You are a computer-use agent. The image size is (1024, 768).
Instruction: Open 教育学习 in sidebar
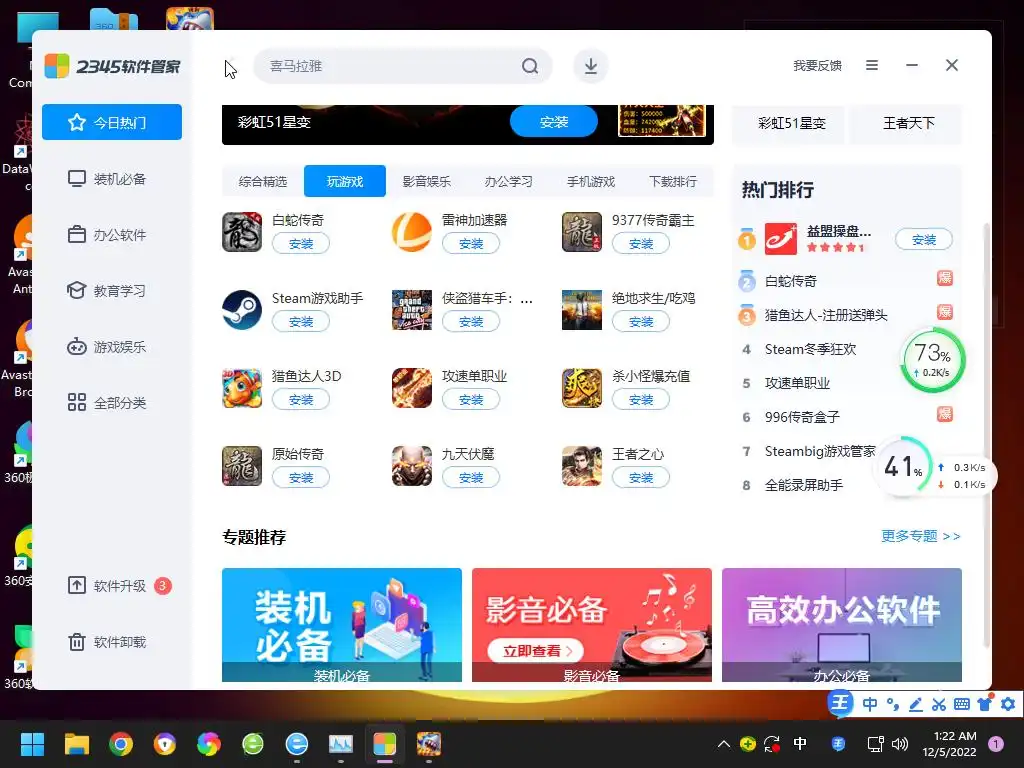[x=112, y=291]
